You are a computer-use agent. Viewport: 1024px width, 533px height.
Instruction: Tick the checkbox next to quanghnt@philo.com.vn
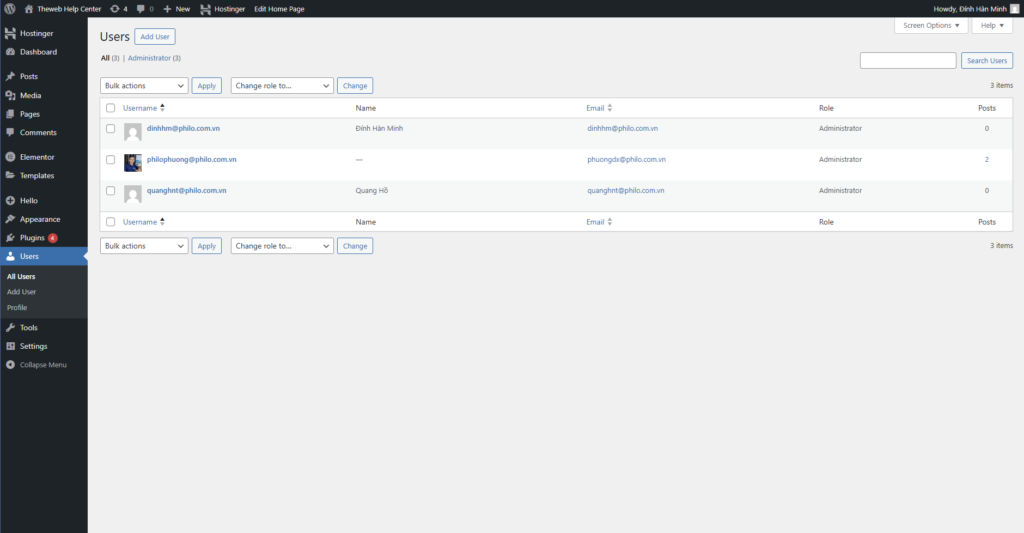(x=111, y=191)
